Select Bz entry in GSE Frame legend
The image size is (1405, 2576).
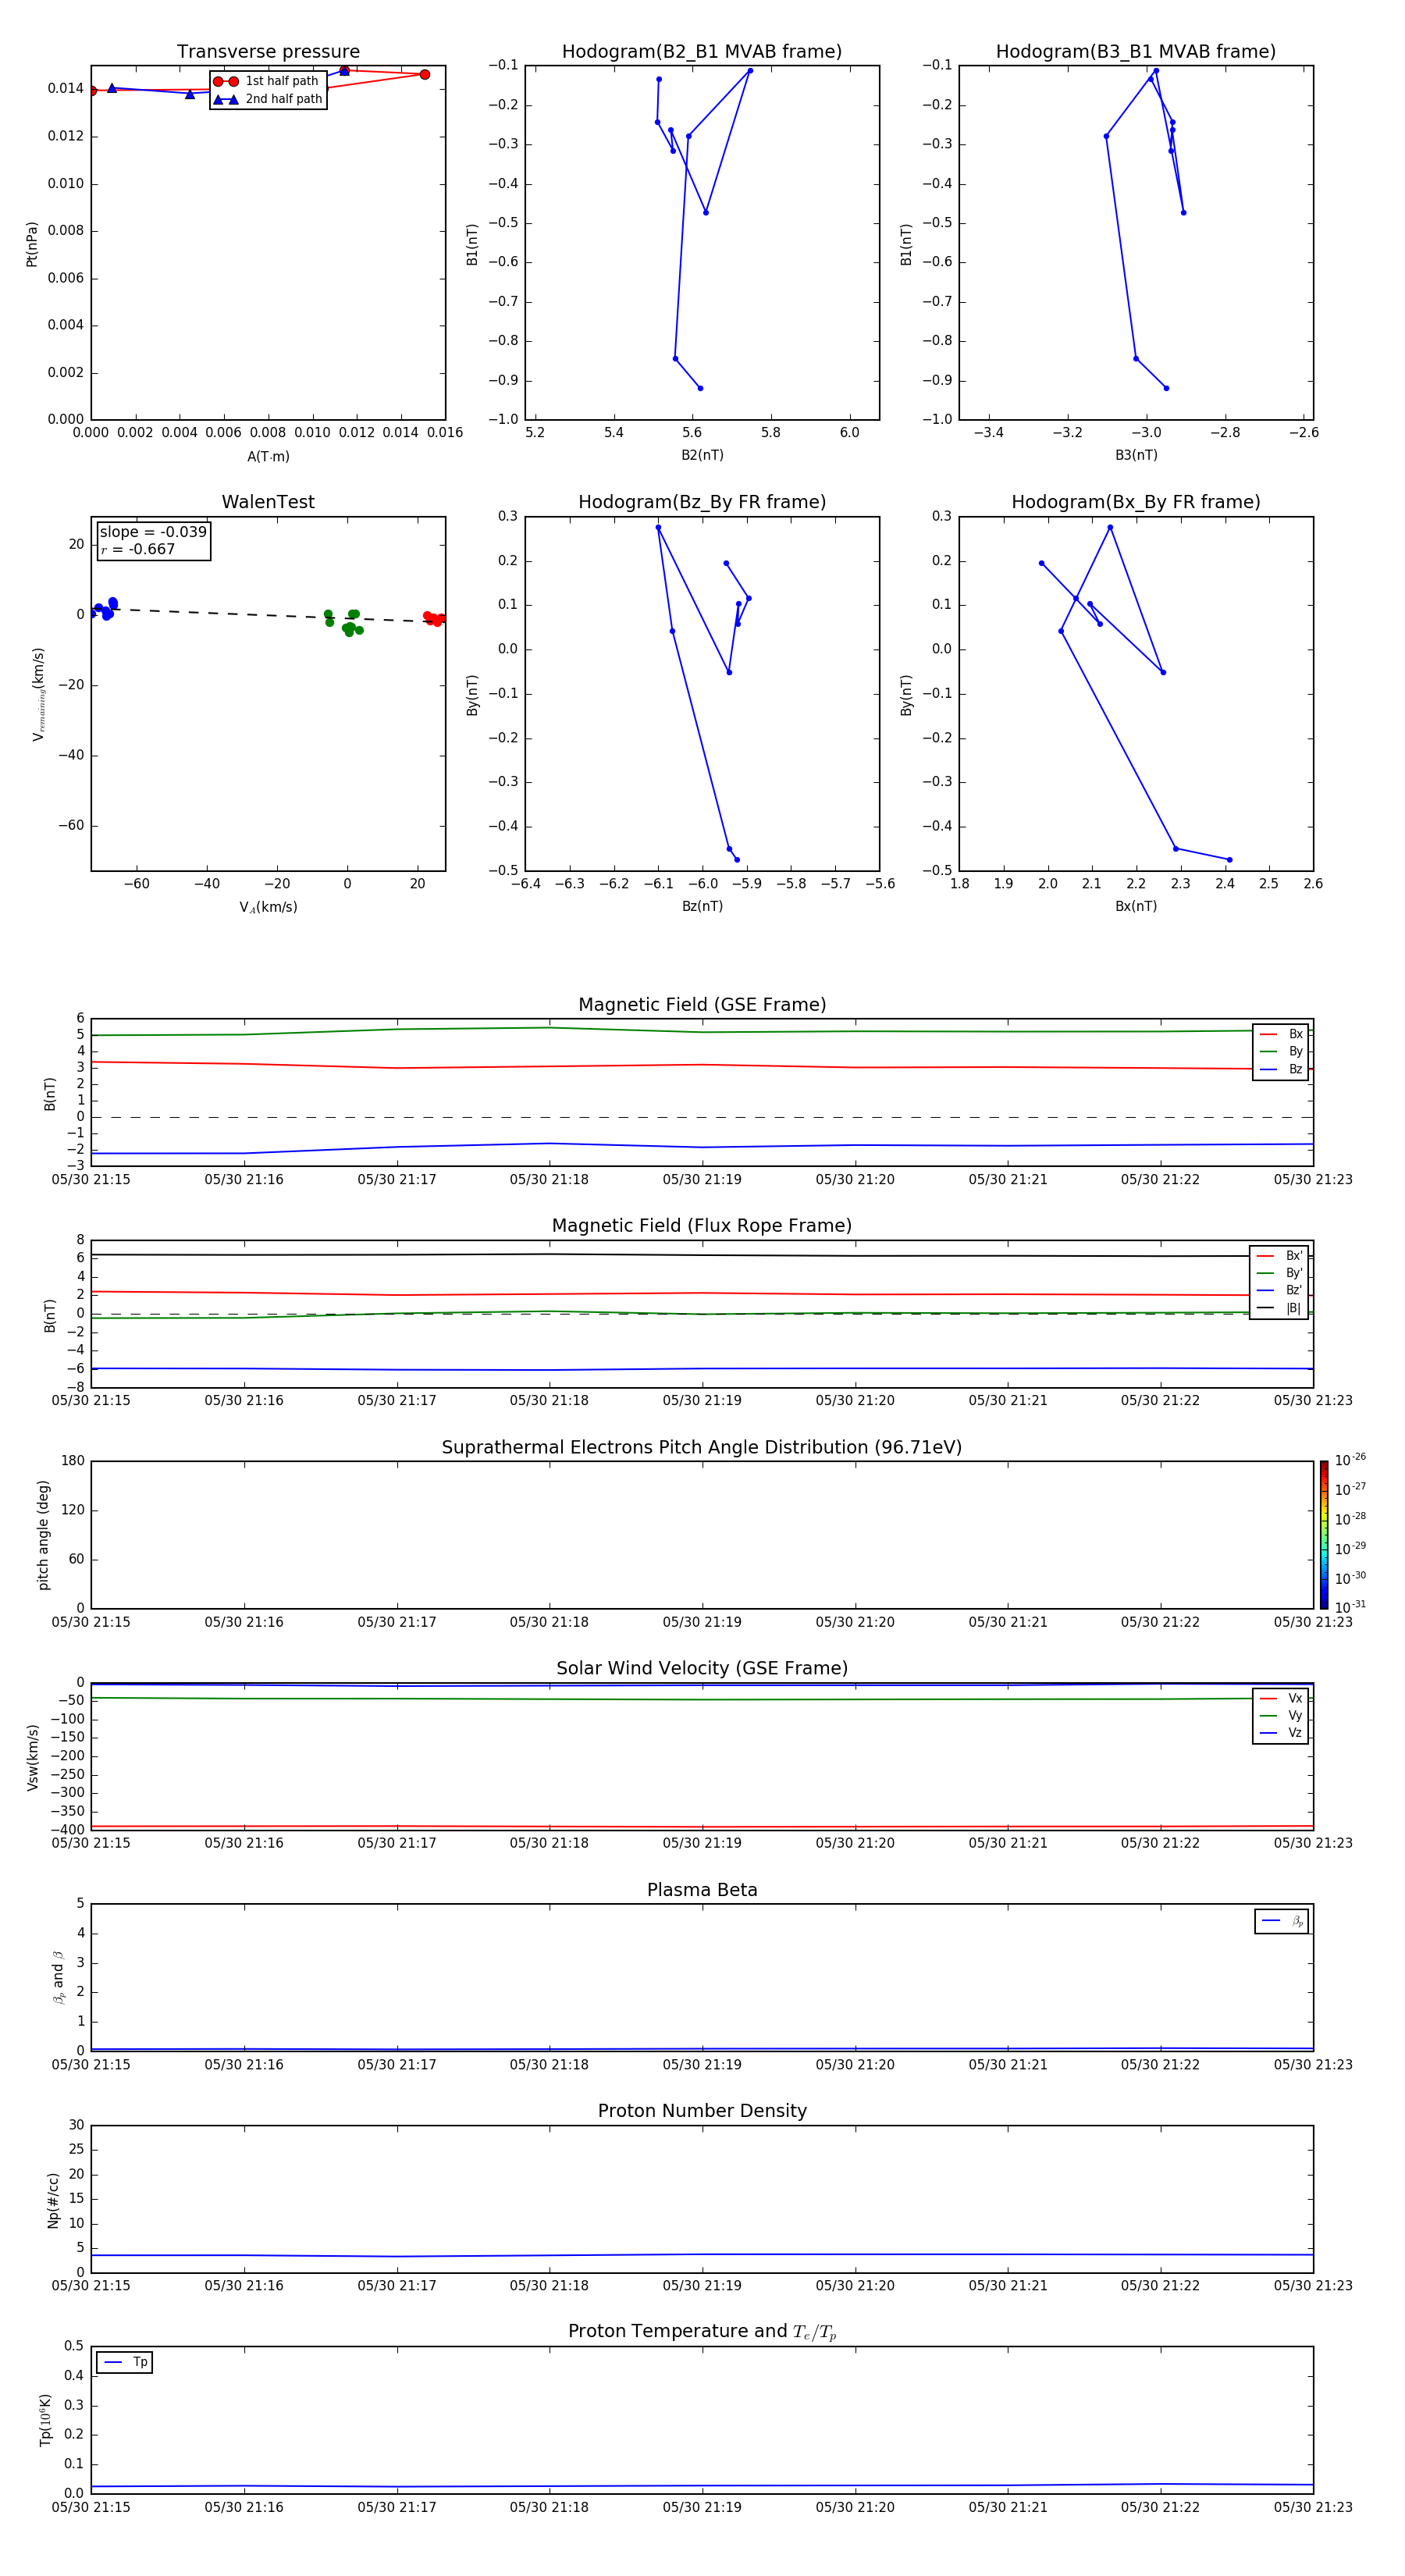click(x=1281, y=1069)
